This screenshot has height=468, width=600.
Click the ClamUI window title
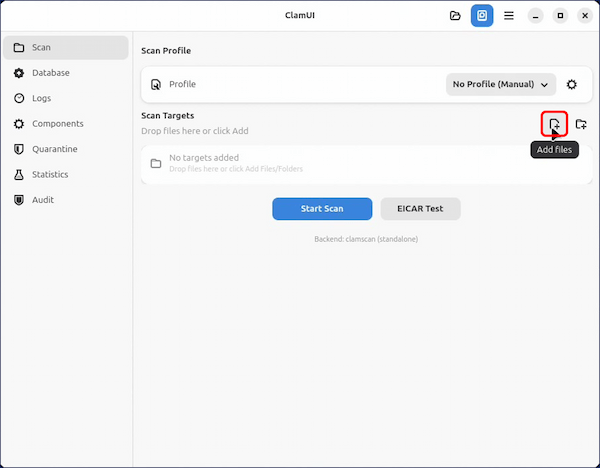[300, 15]
